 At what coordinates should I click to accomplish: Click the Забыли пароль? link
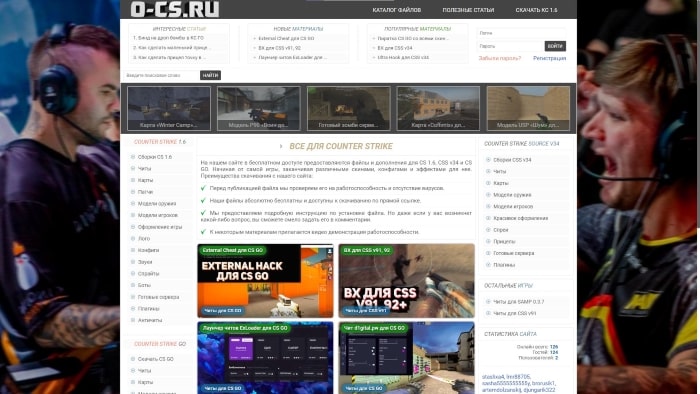pyautogui.click(x=500, y=58)
